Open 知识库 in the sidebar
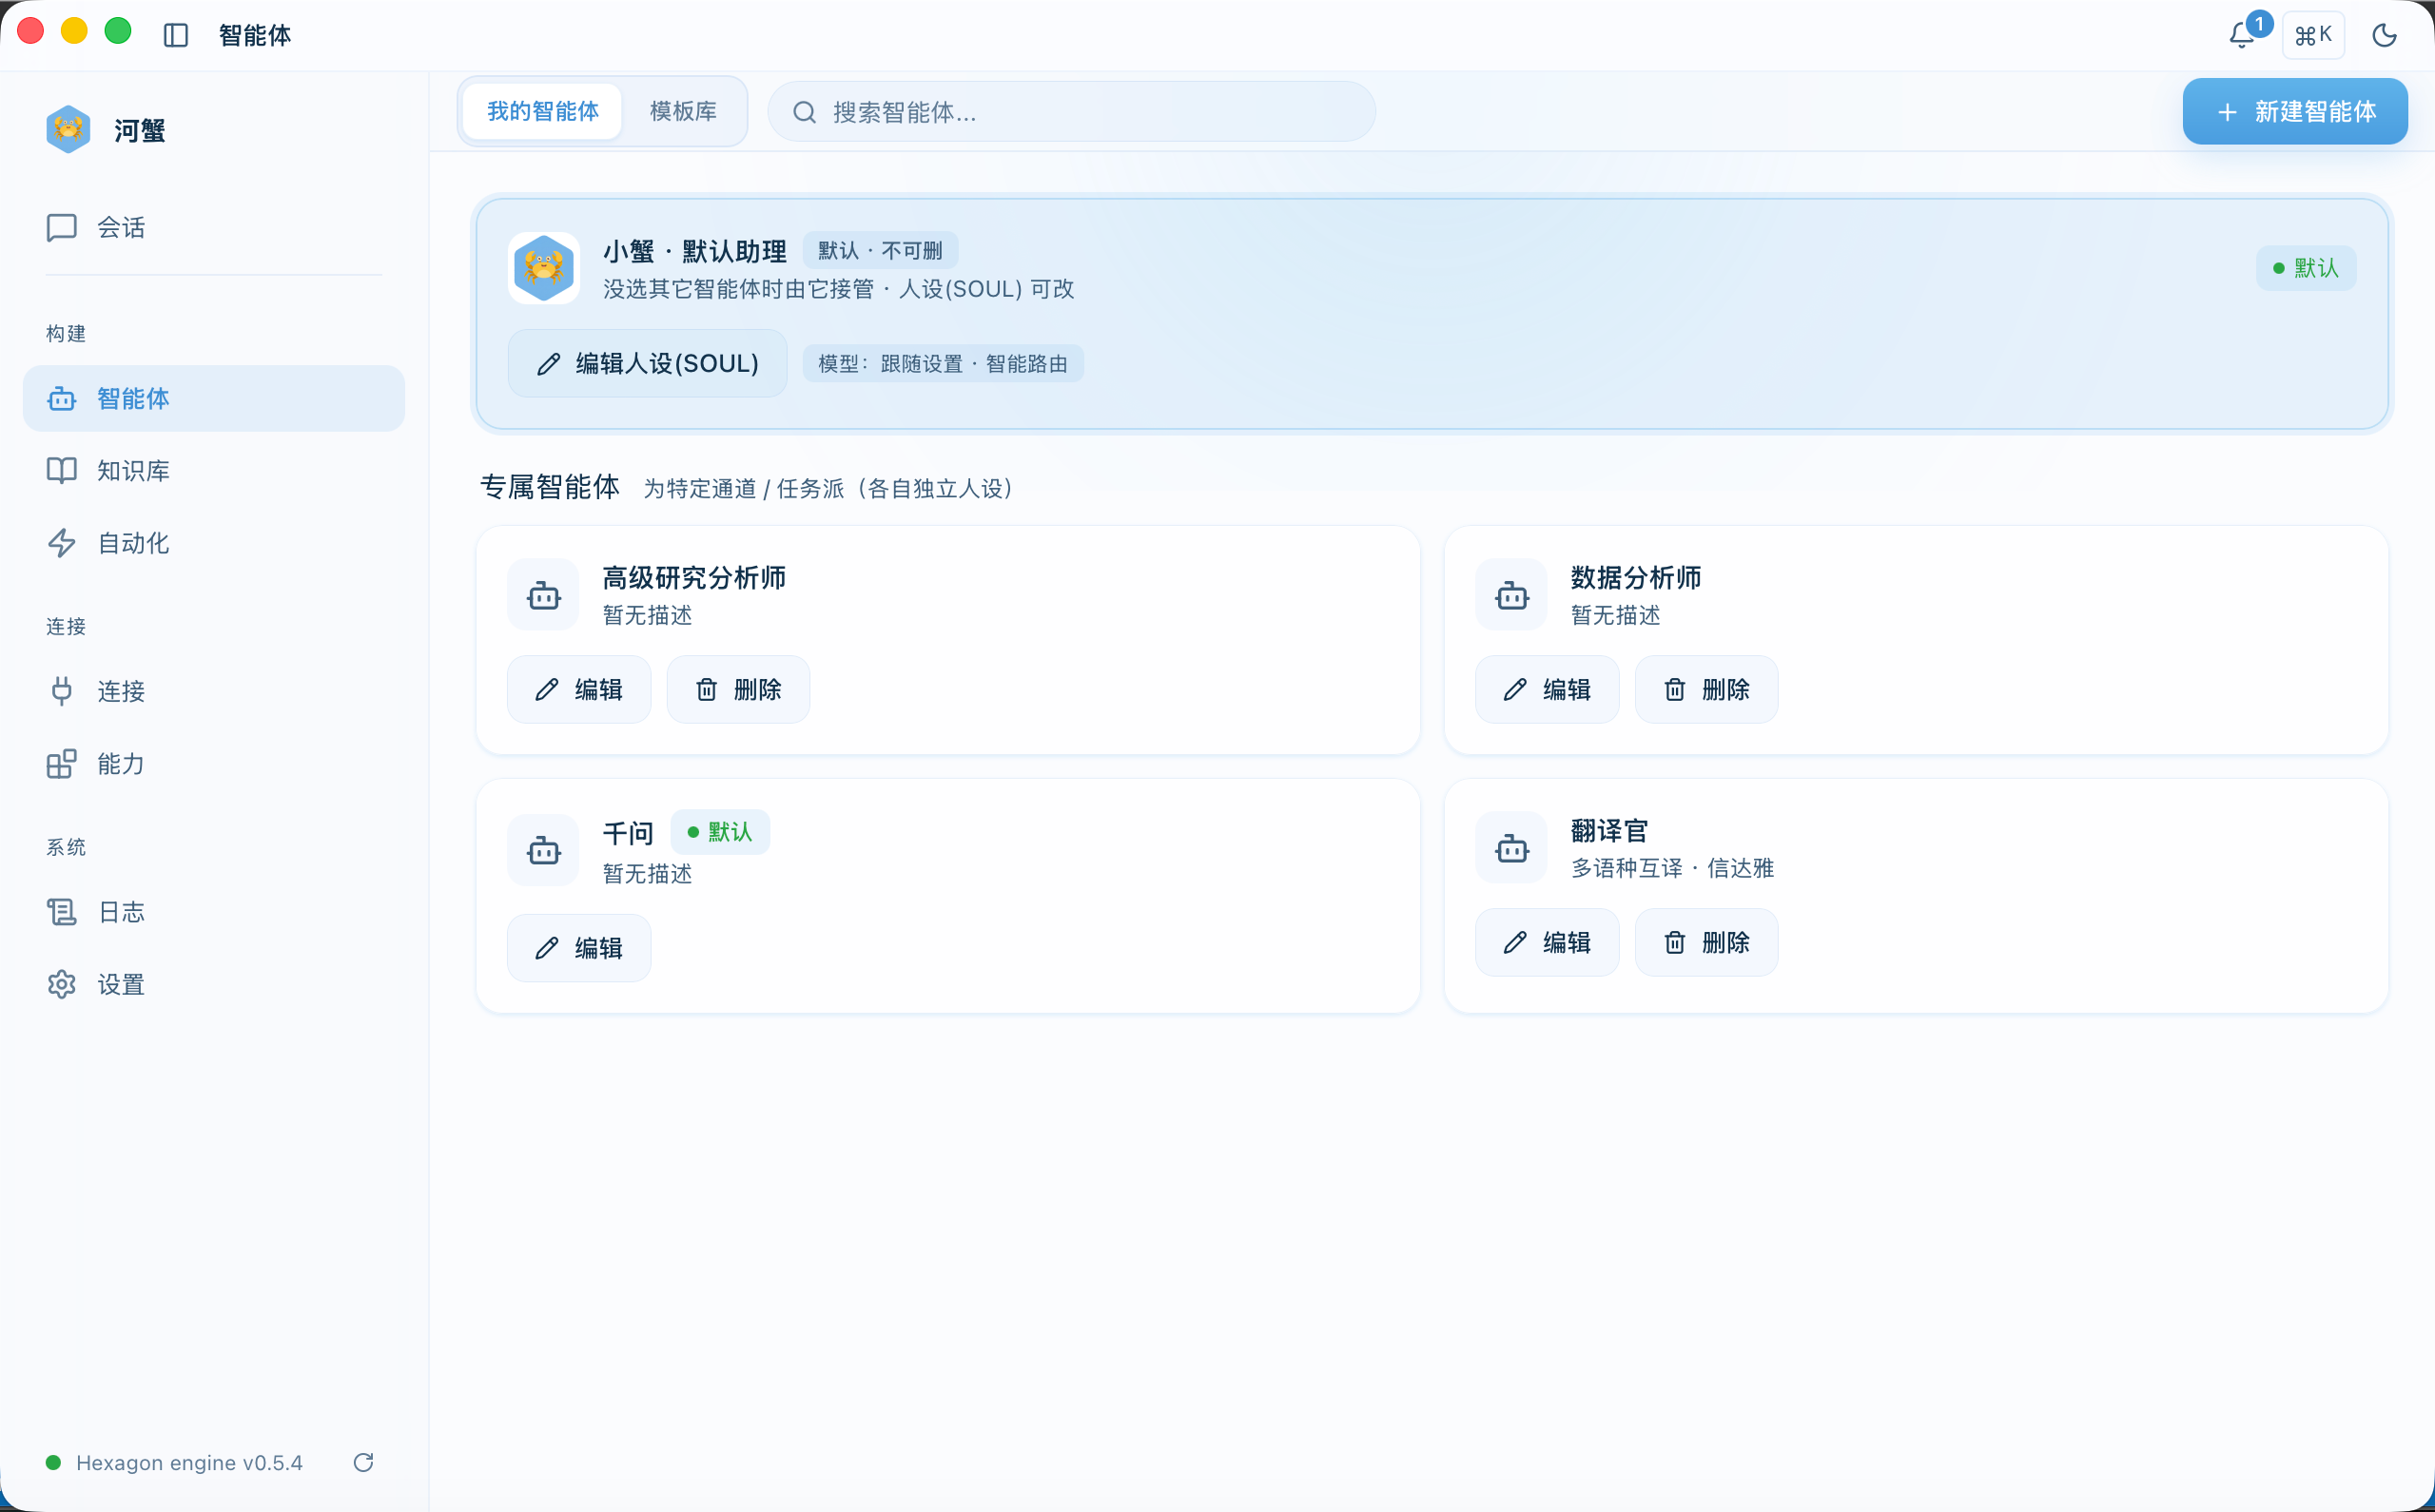This screenshot has height=1512, width=2435. click(x=213, y=470)
